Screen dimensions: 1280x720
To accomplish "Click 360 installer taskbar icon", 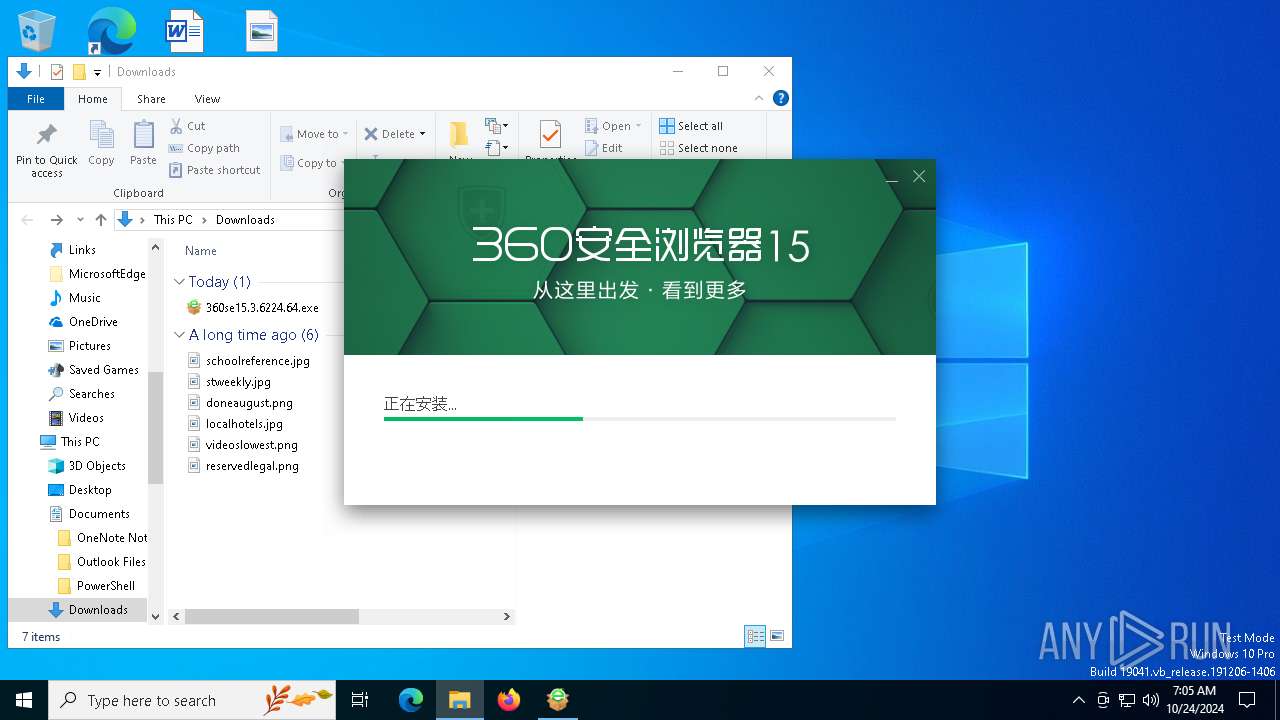I will tap(558, 700).
